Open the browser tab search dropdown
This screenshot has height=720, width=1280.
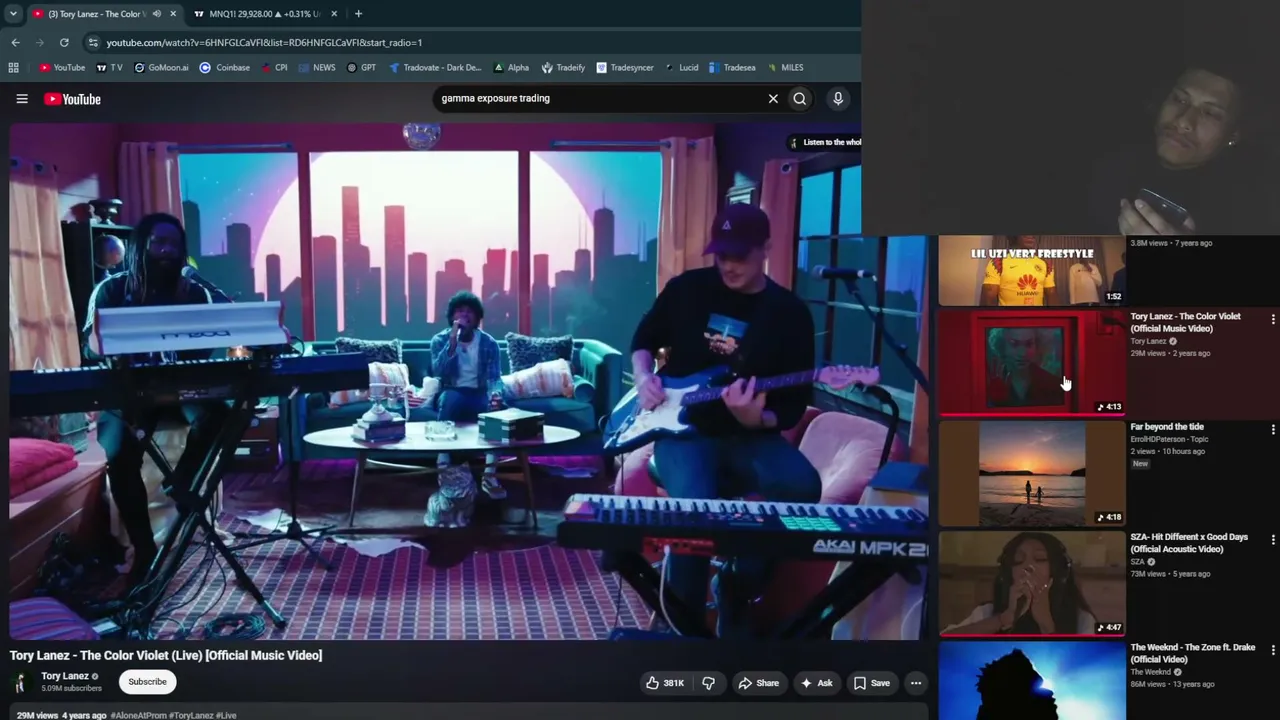point(13,14)
